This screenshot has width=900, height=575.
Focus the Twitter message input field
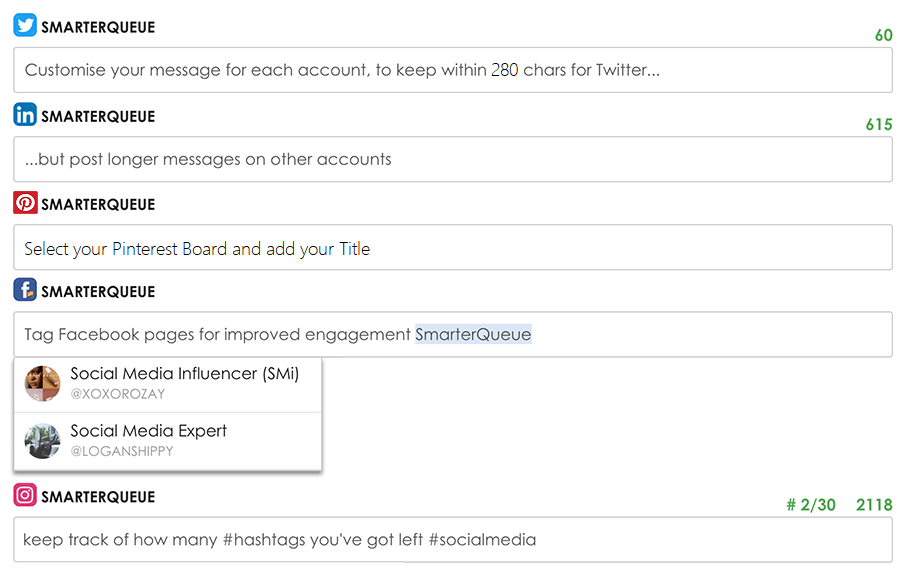[x=453, y=70]
